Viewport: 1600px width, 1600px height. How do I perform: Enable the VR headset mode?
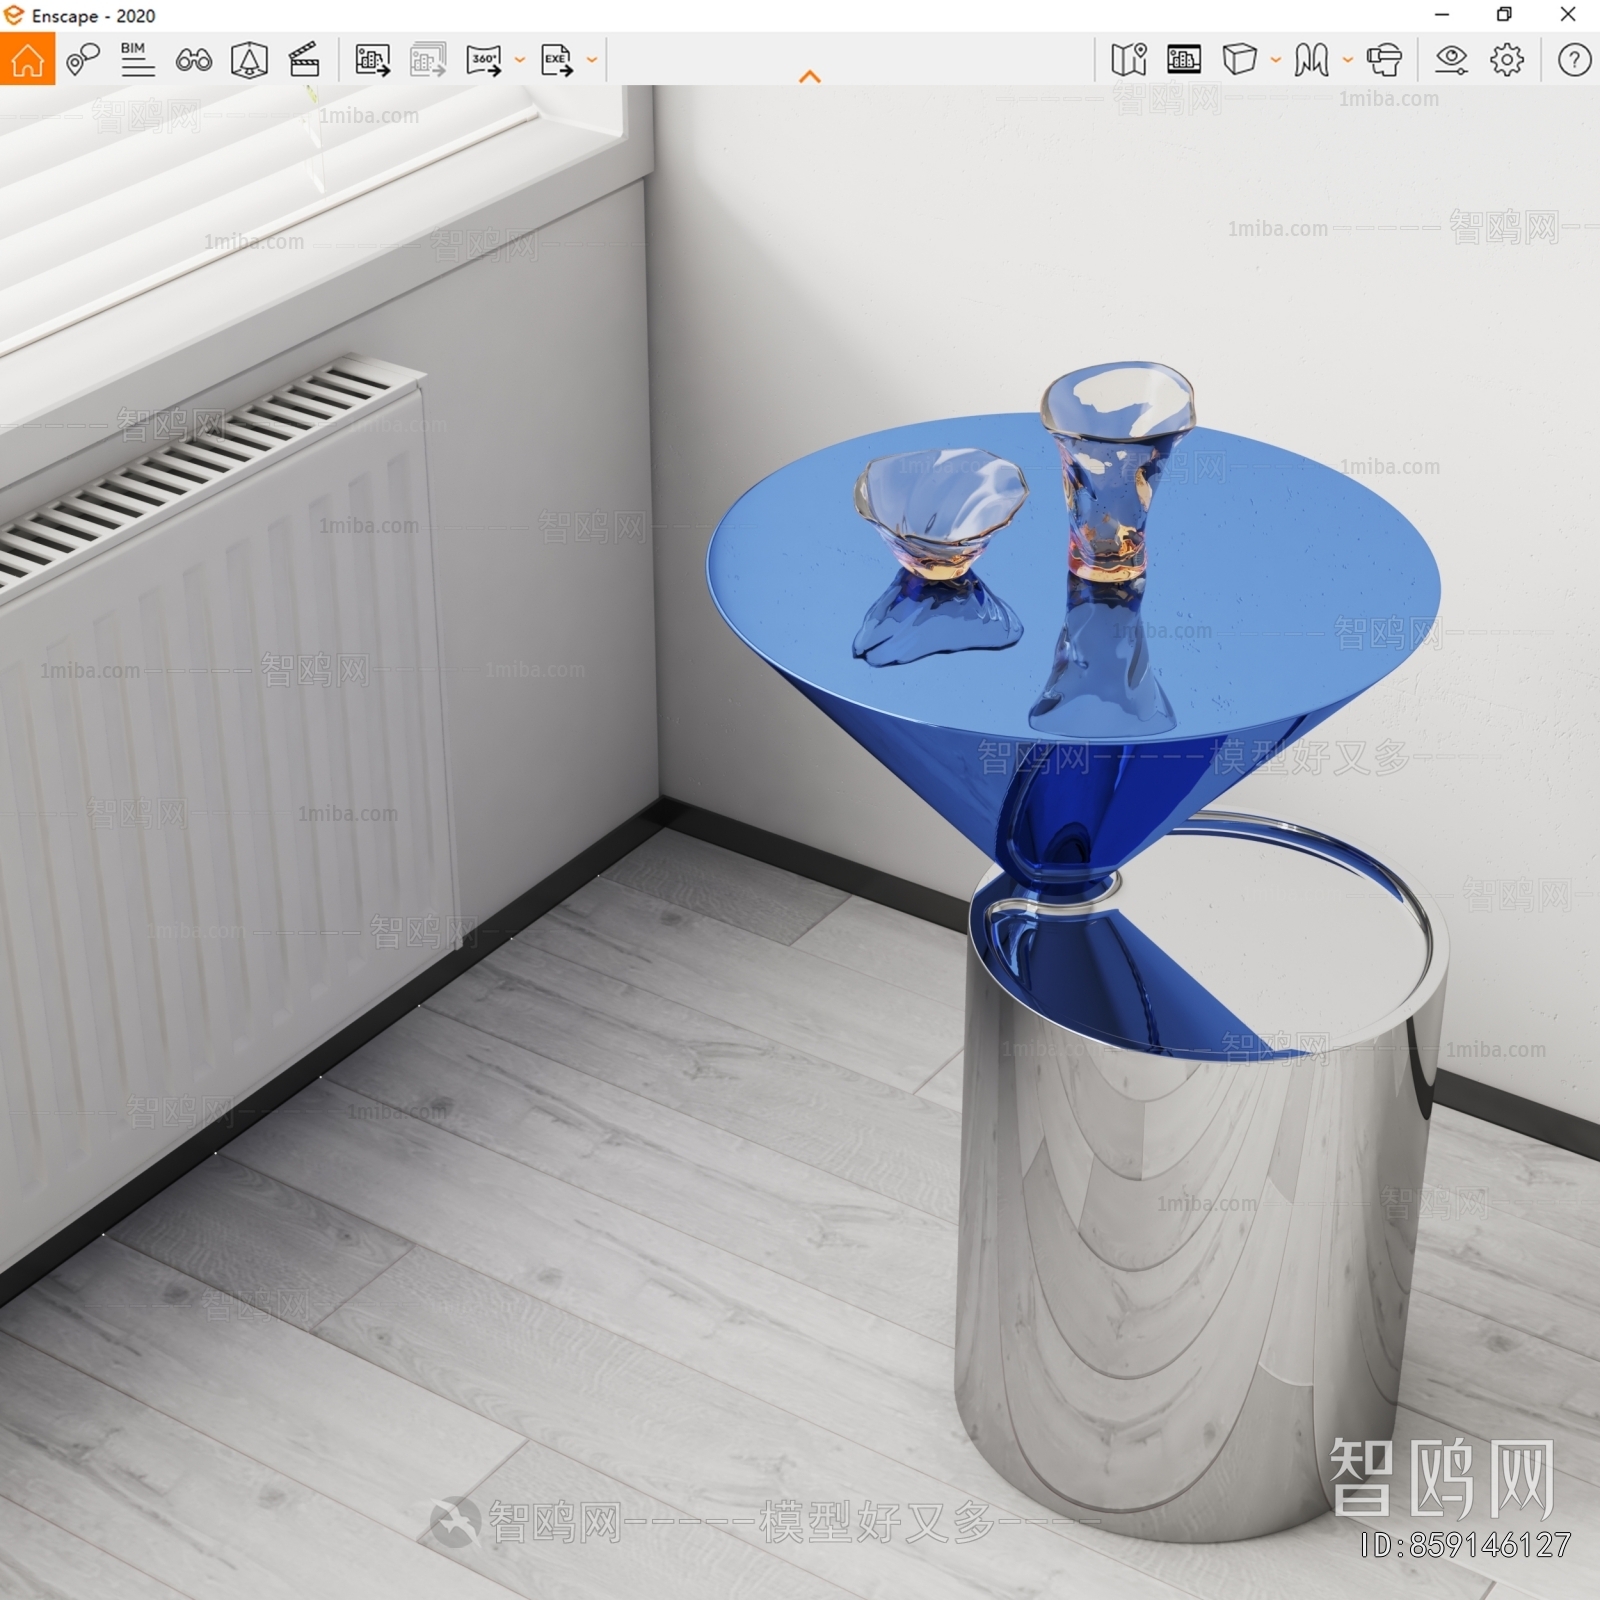(x=1384, y=60)
